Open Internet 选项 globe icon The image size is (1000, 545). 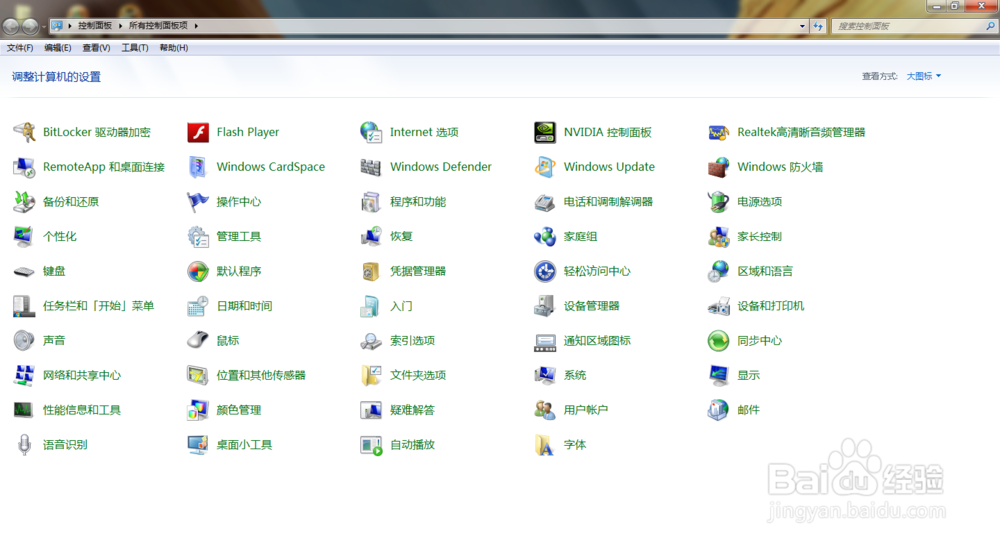coord(371,132)
